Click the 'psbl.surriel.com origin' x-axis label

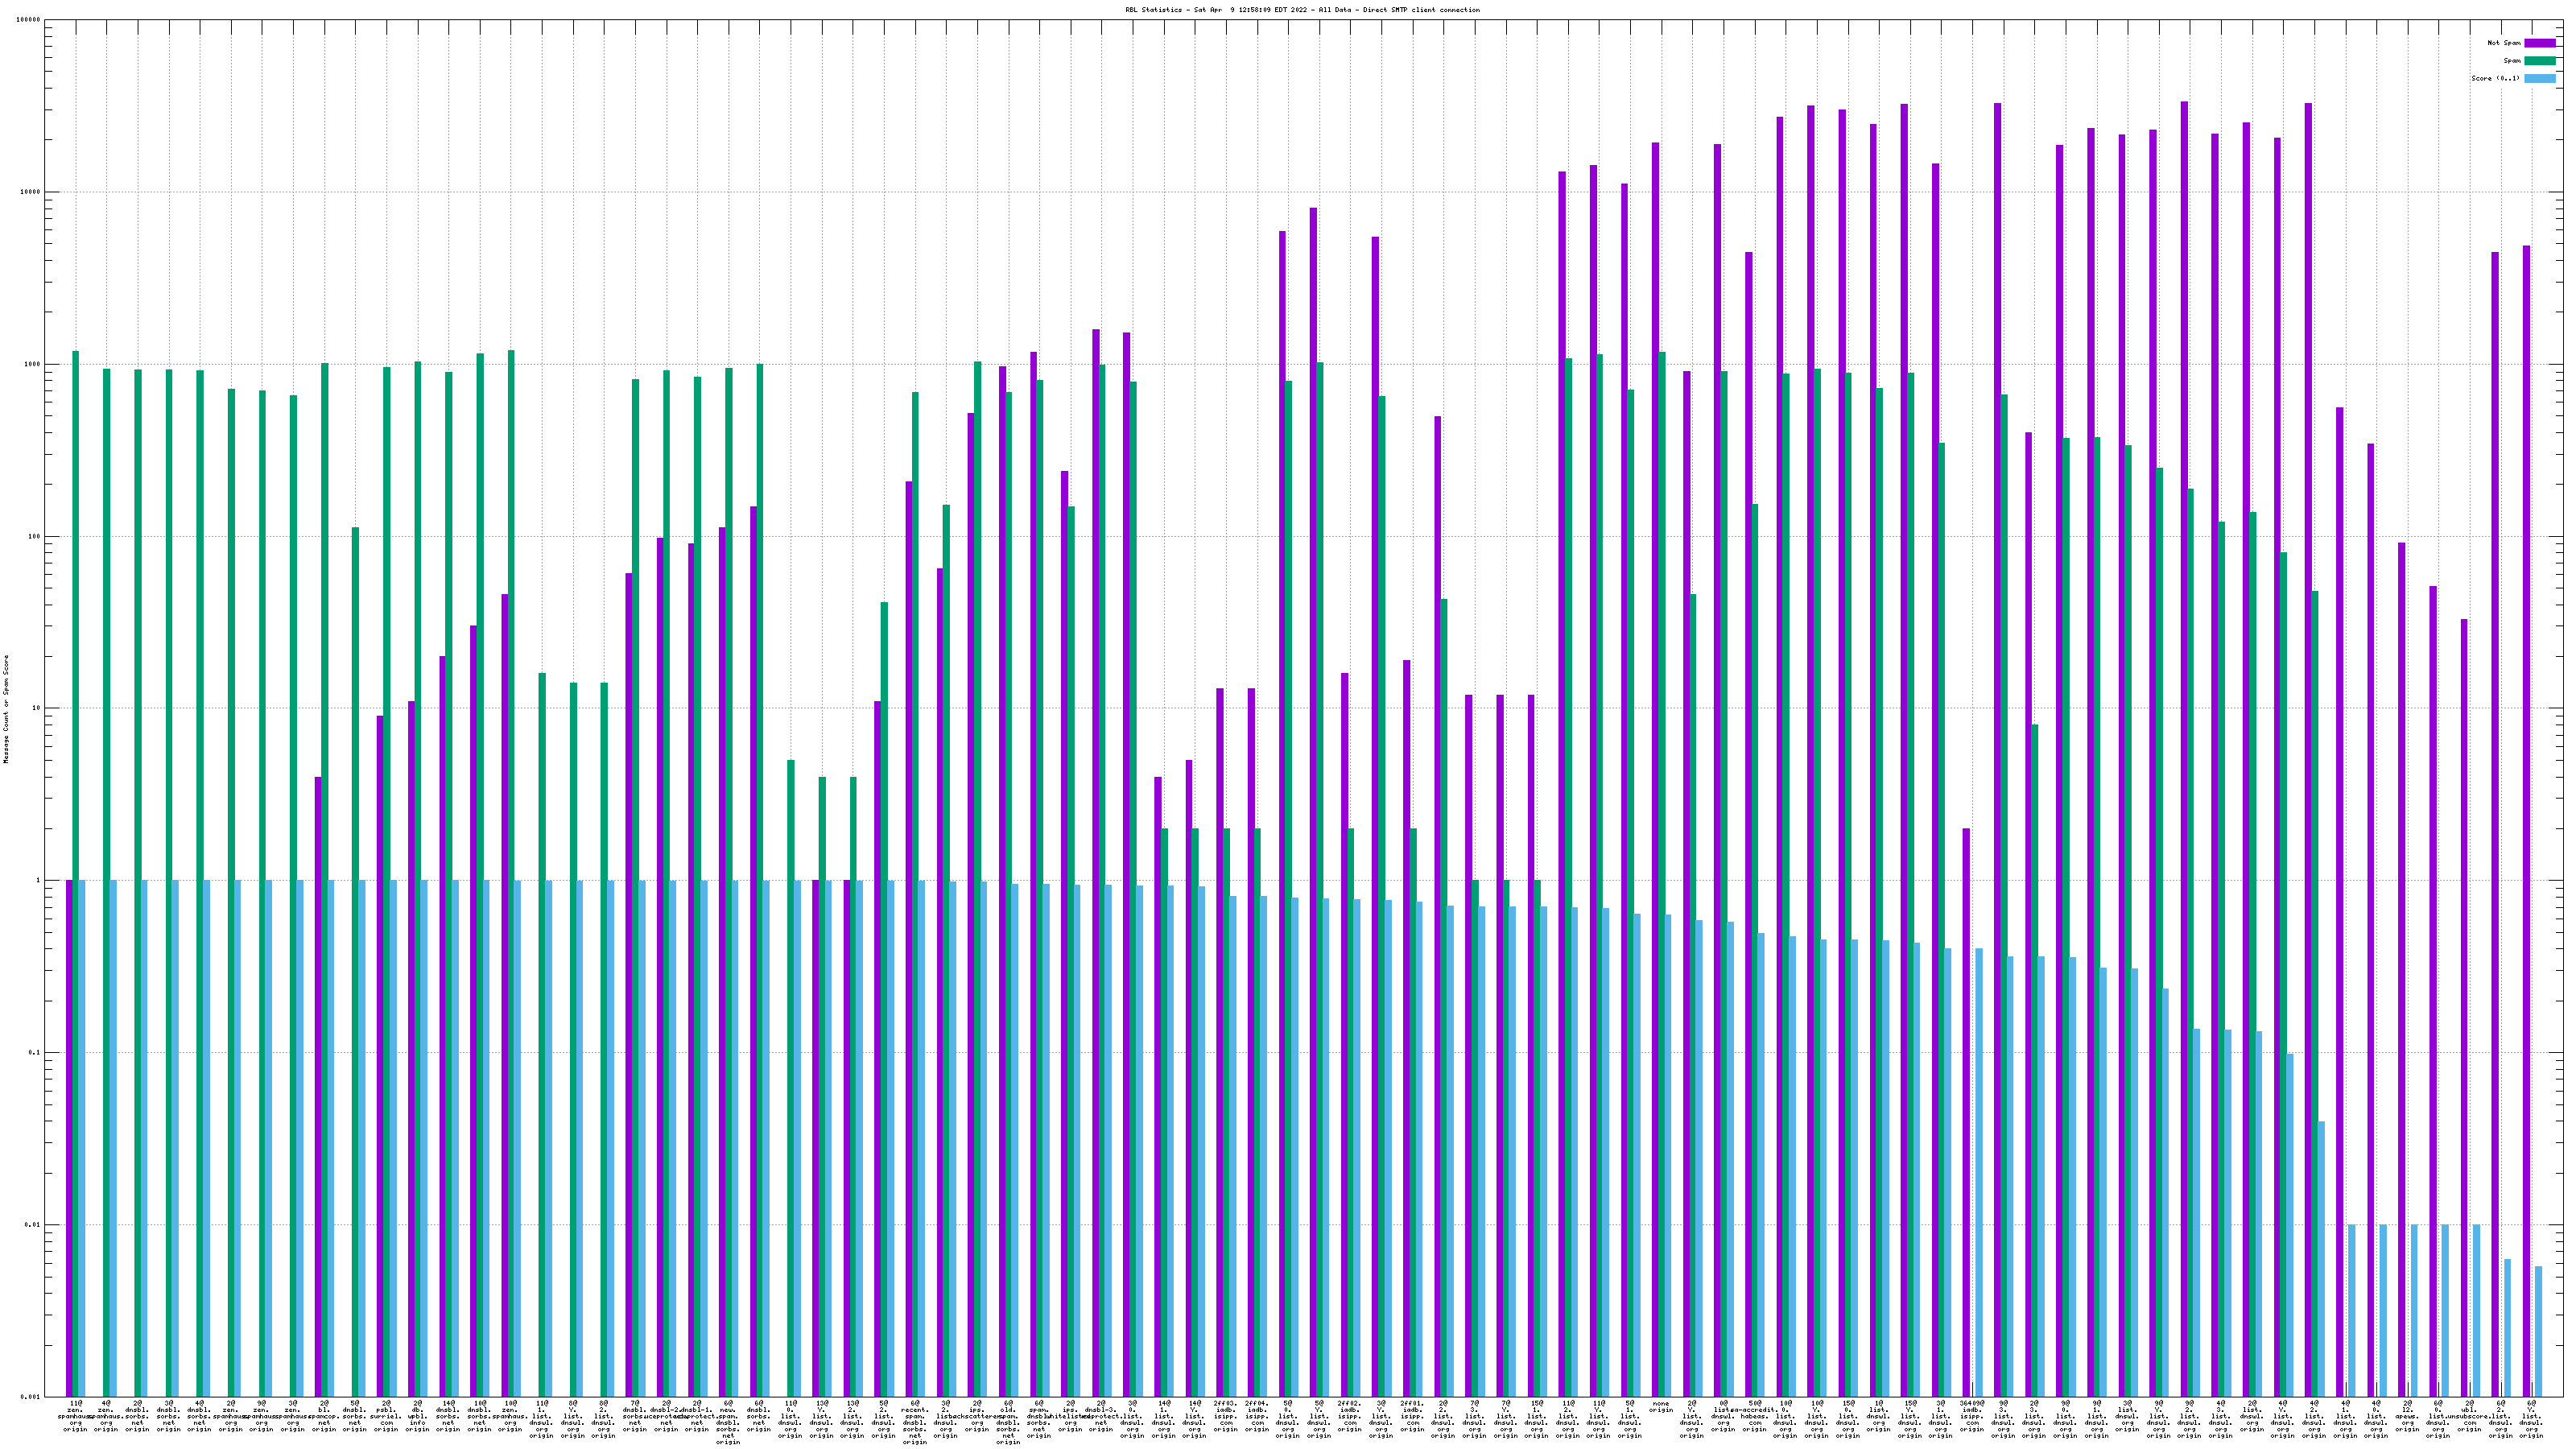tap(386, 1416)
